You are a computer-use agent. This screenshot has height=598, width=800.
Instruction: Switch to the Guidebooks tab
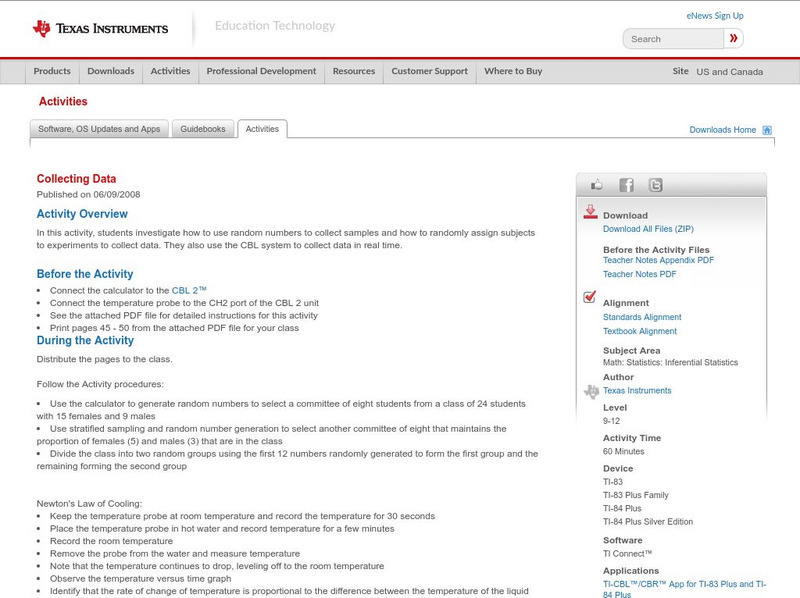[x=203, y=129]
